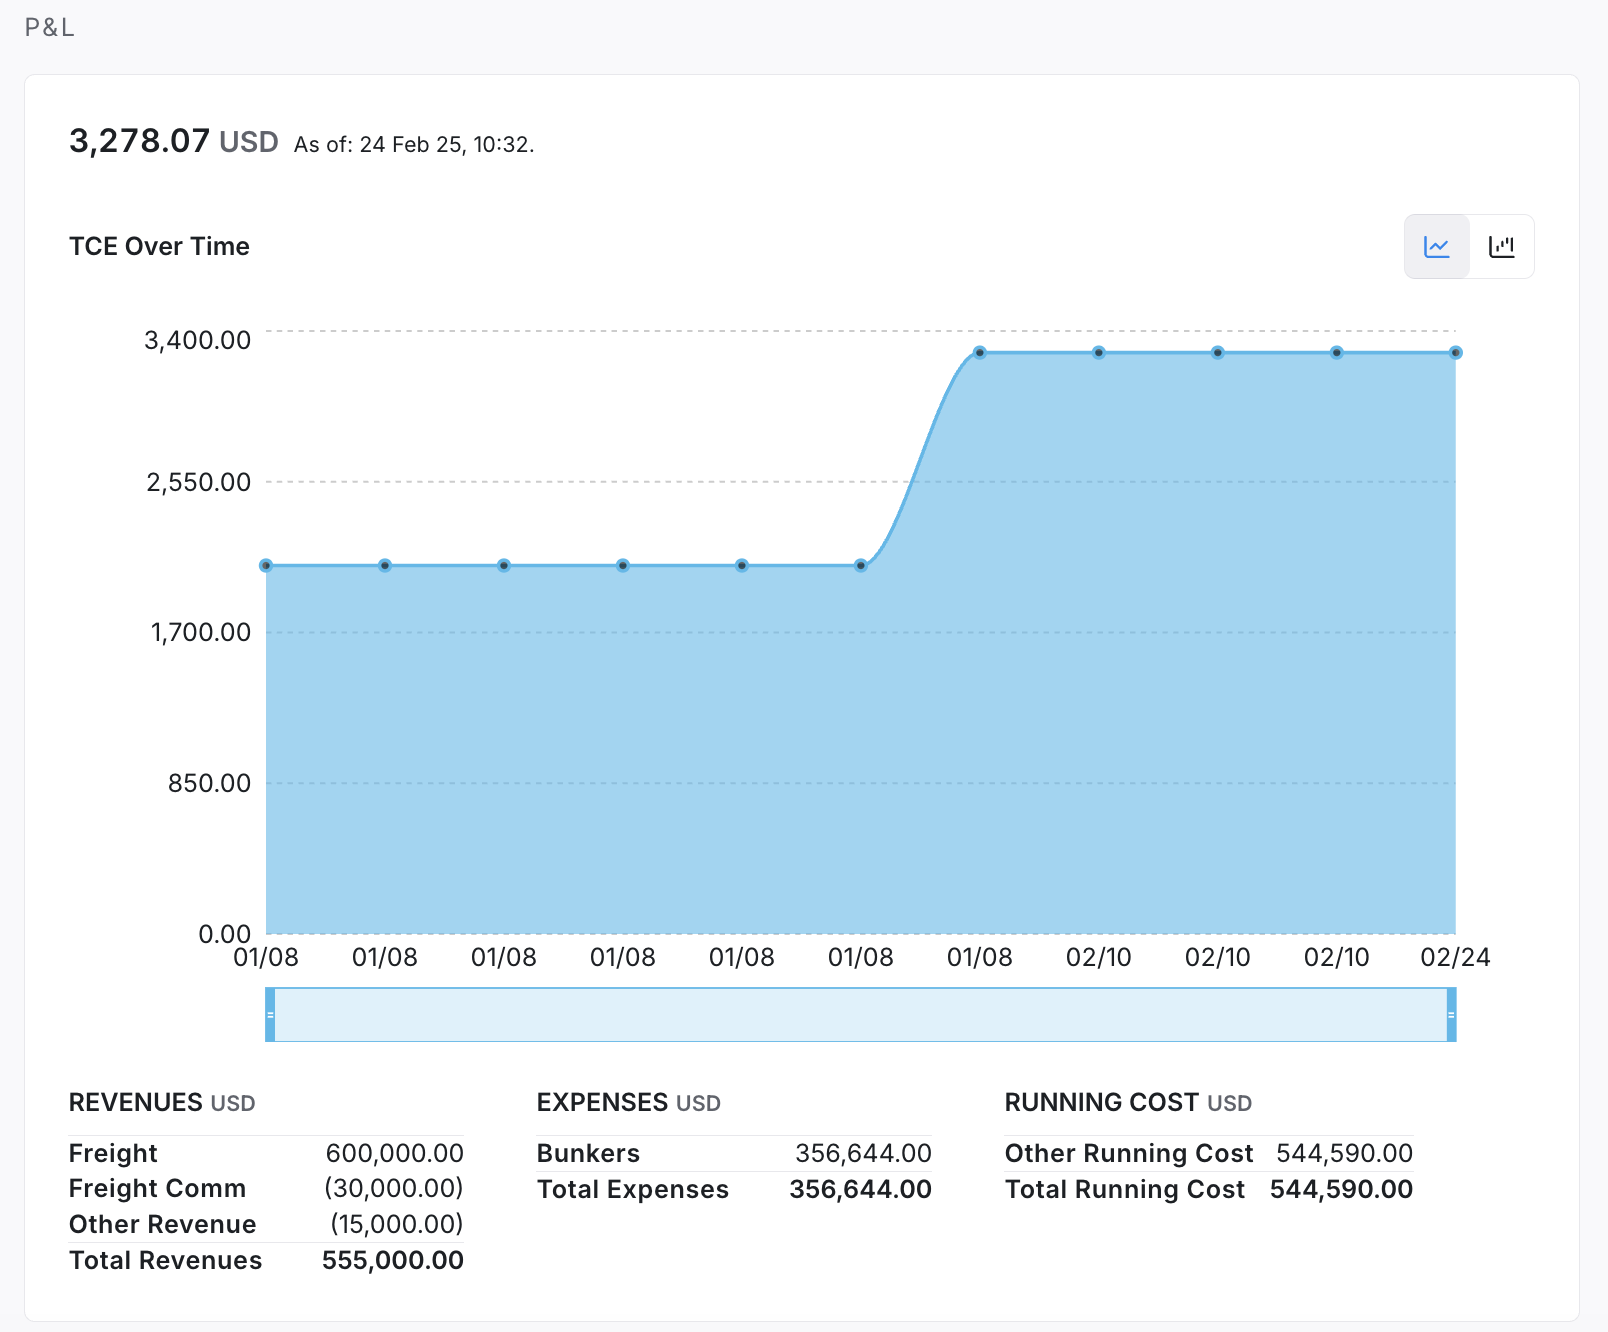Click the 3,400.00 y-axis label

[x=198, y=341]
